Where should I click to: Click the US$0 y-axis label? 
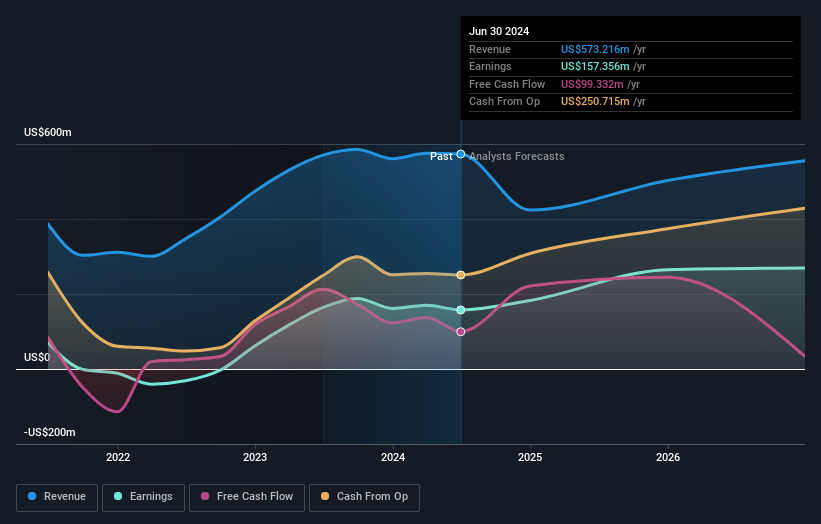[x=37, y=358]
